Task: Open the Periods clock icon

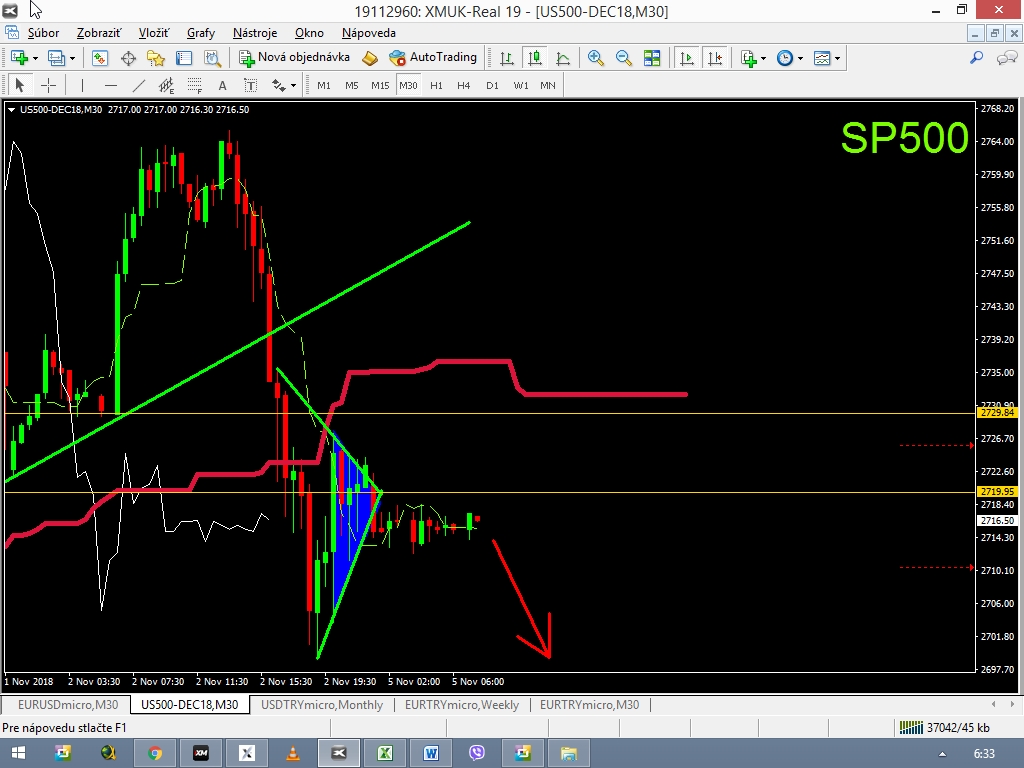Action: point(785,57)
